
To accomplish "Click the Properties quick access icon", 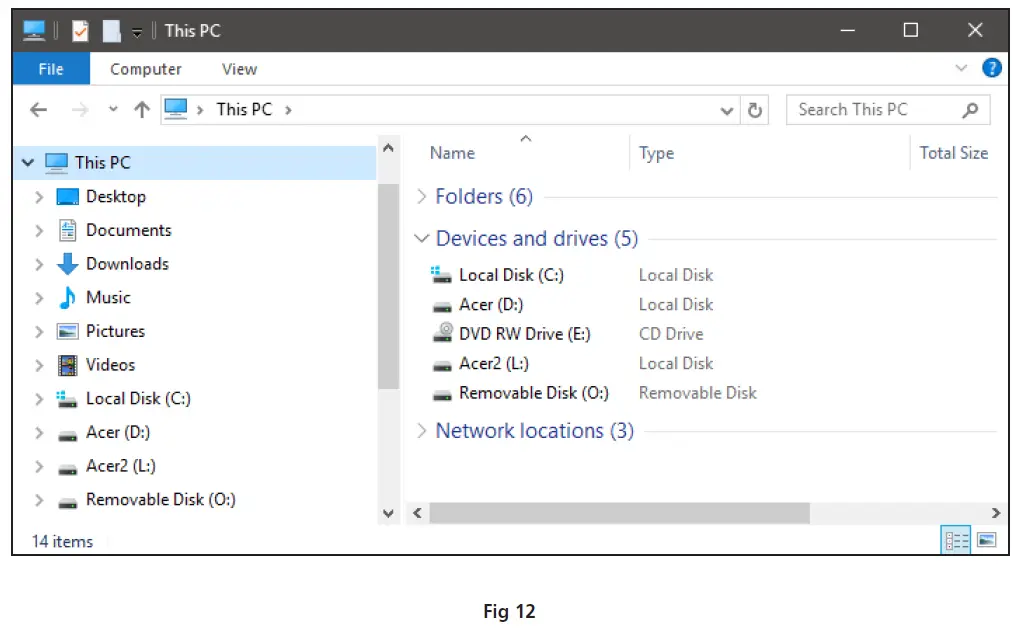I will click(x=81, y=31).
